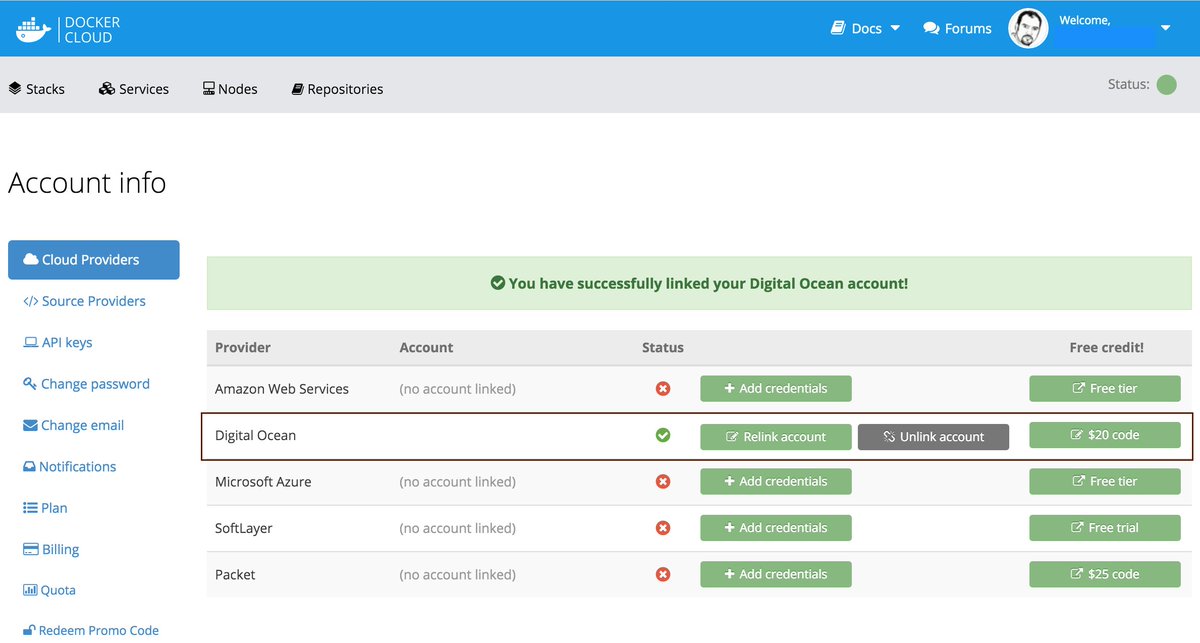
Task: Click the Redeem Promo Code icon
Action: (28, 629)
